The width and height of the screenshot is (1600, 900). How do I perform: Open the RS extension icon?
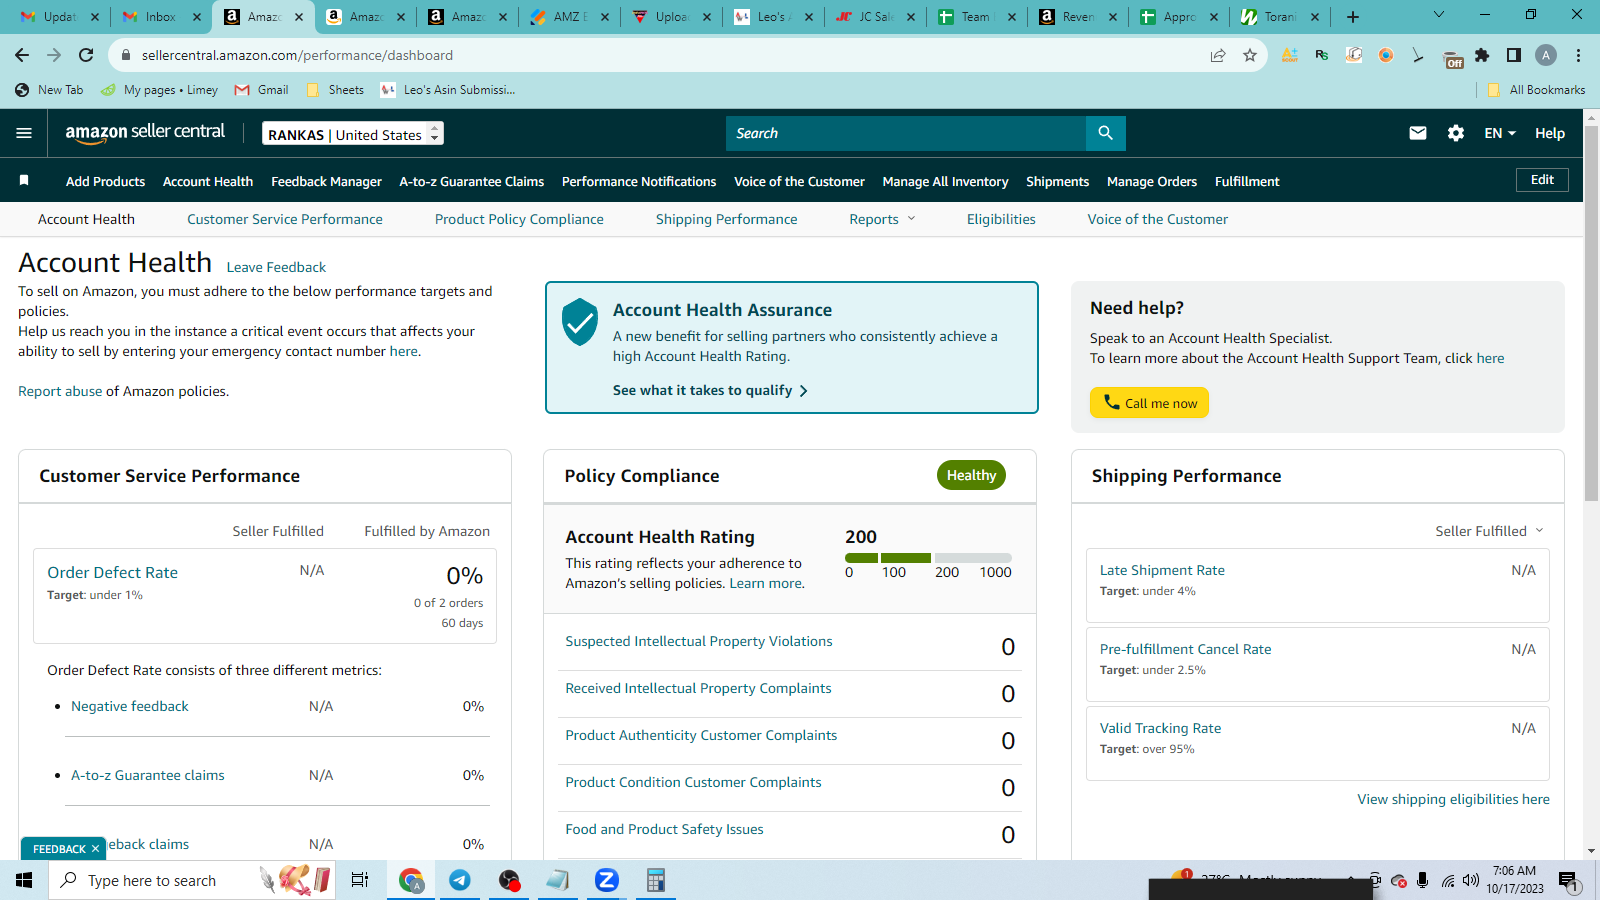[1322, 55]
